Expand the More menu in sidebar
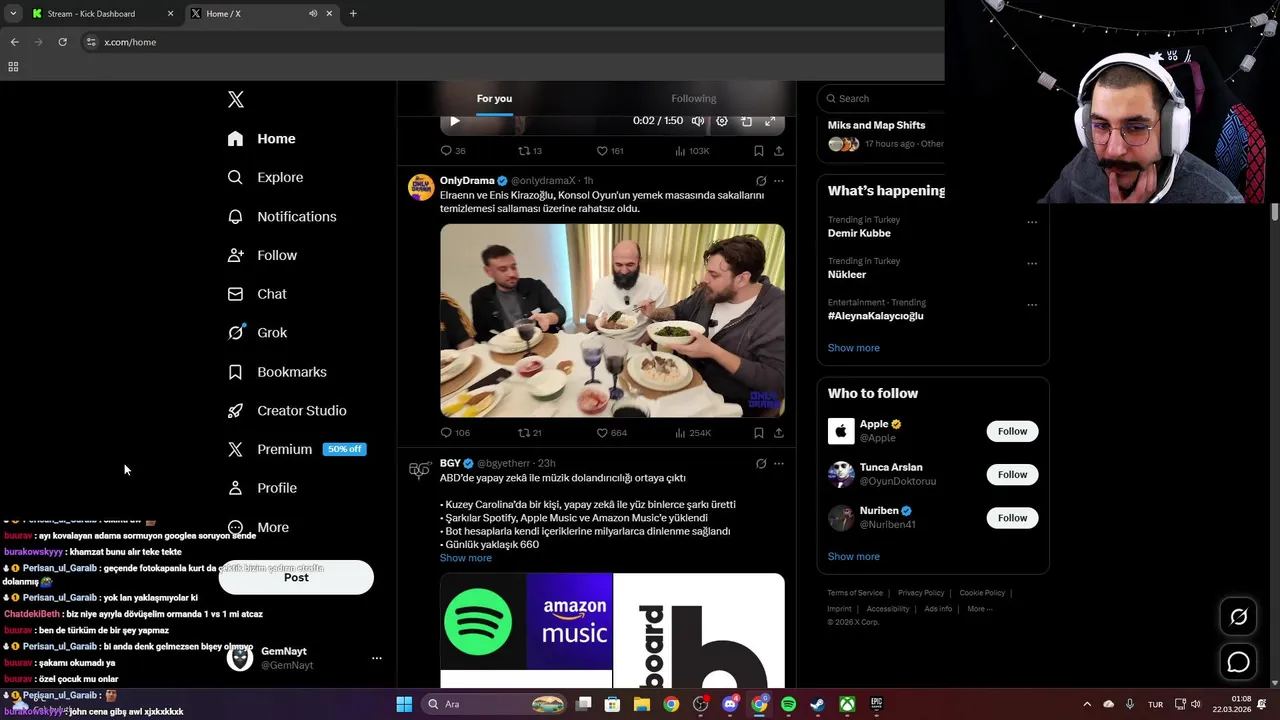This screenshot has height=720, width=1280. click(258, 527)
